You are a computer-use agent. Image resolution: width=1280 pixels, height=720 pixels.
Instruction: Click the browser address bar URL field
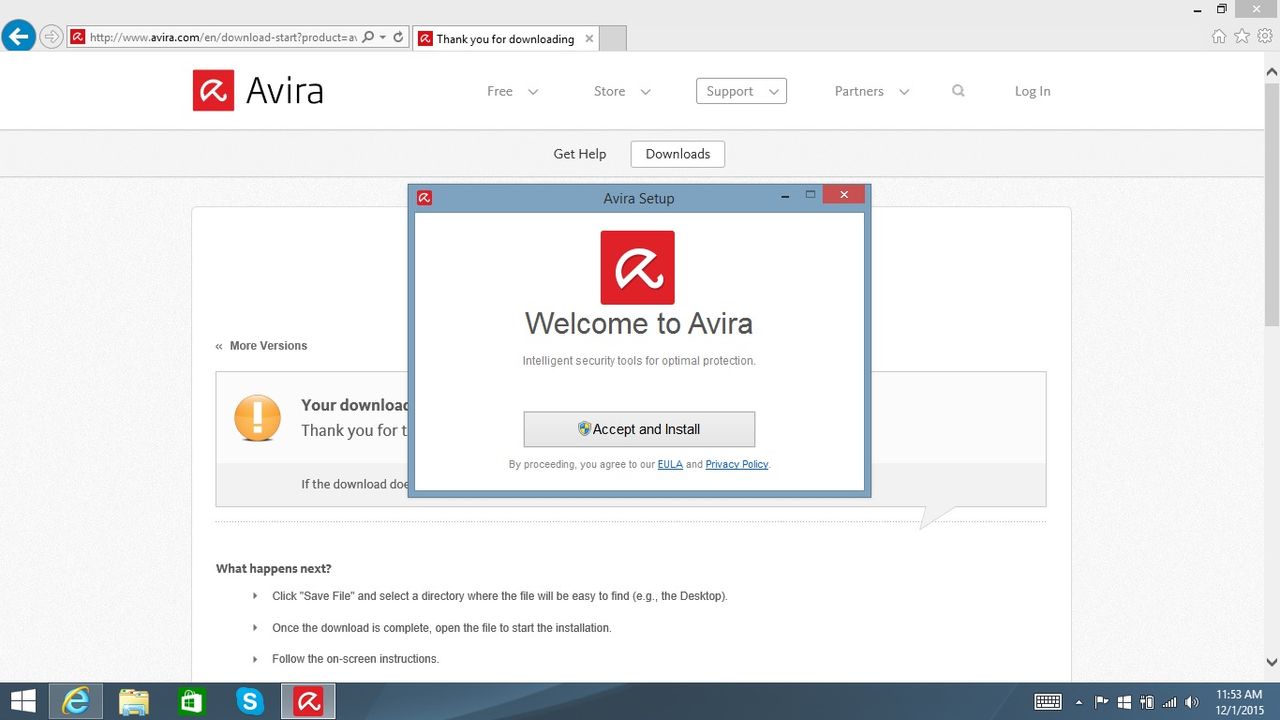222,38
